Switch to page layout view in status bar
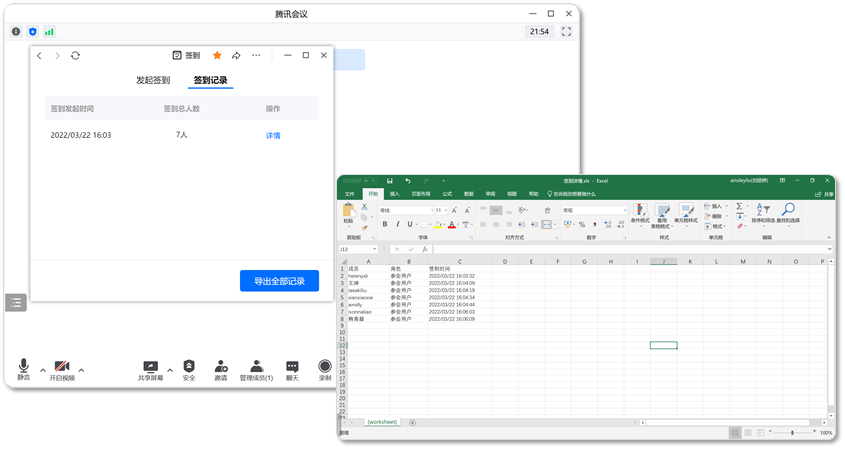Viewport: 845px width, 449px height. (748, 432)
